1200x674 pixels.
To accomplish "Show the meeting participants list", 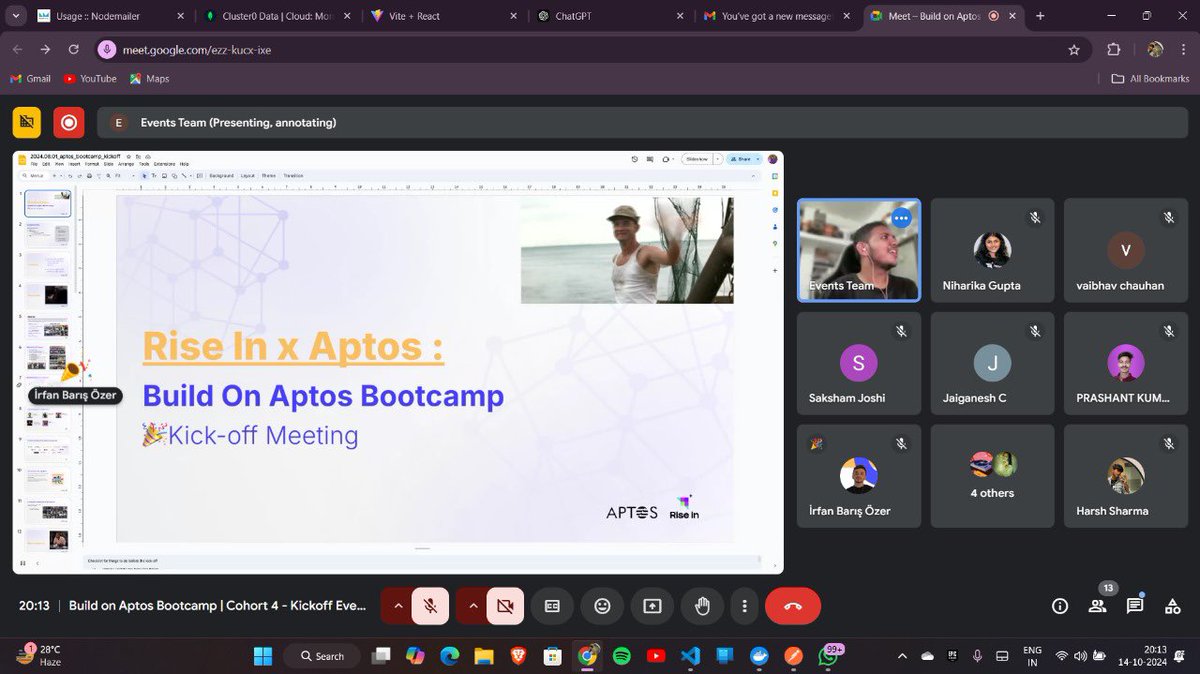I will pos(1096,605).
